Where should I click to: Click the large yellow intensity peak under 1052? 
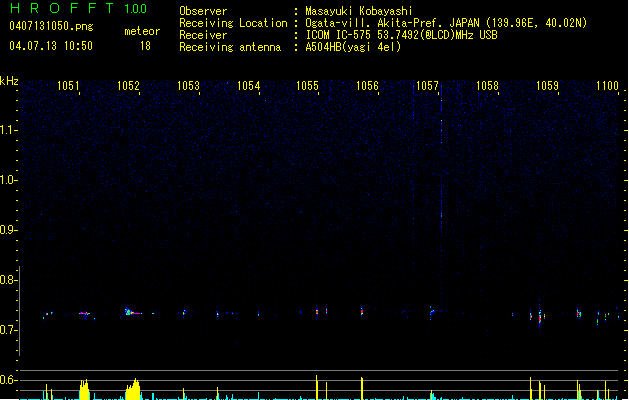(133, 389)
